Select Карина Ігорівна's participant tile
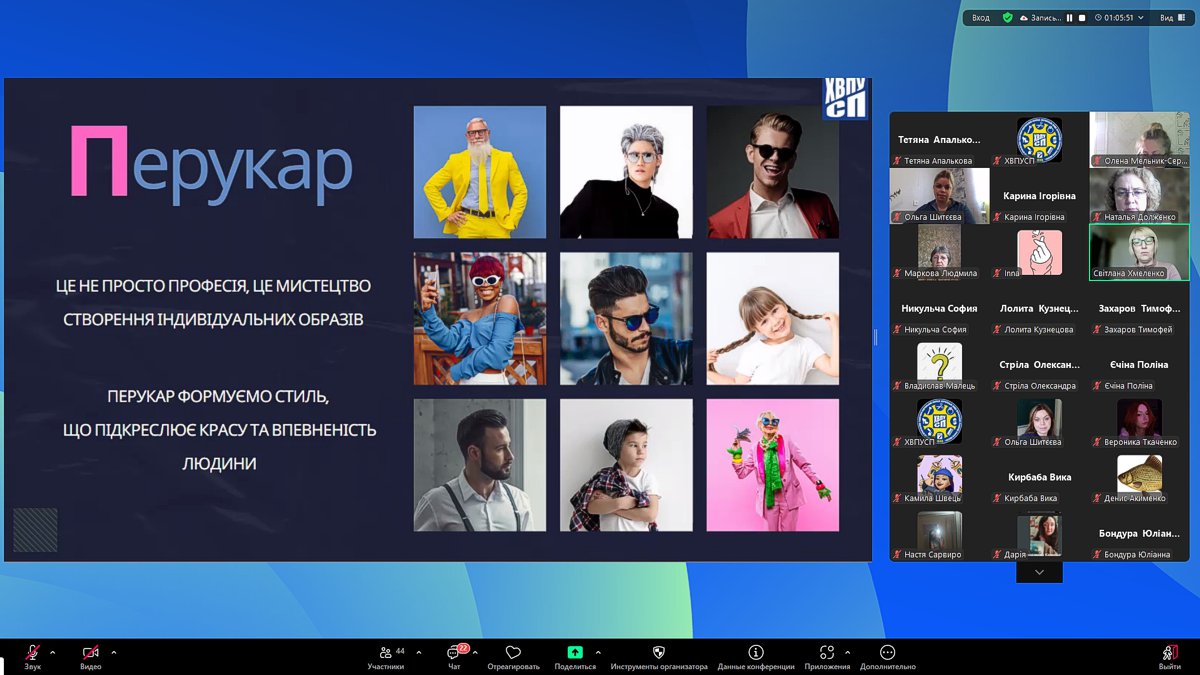1200x675 pixels. coord(1039,196)
